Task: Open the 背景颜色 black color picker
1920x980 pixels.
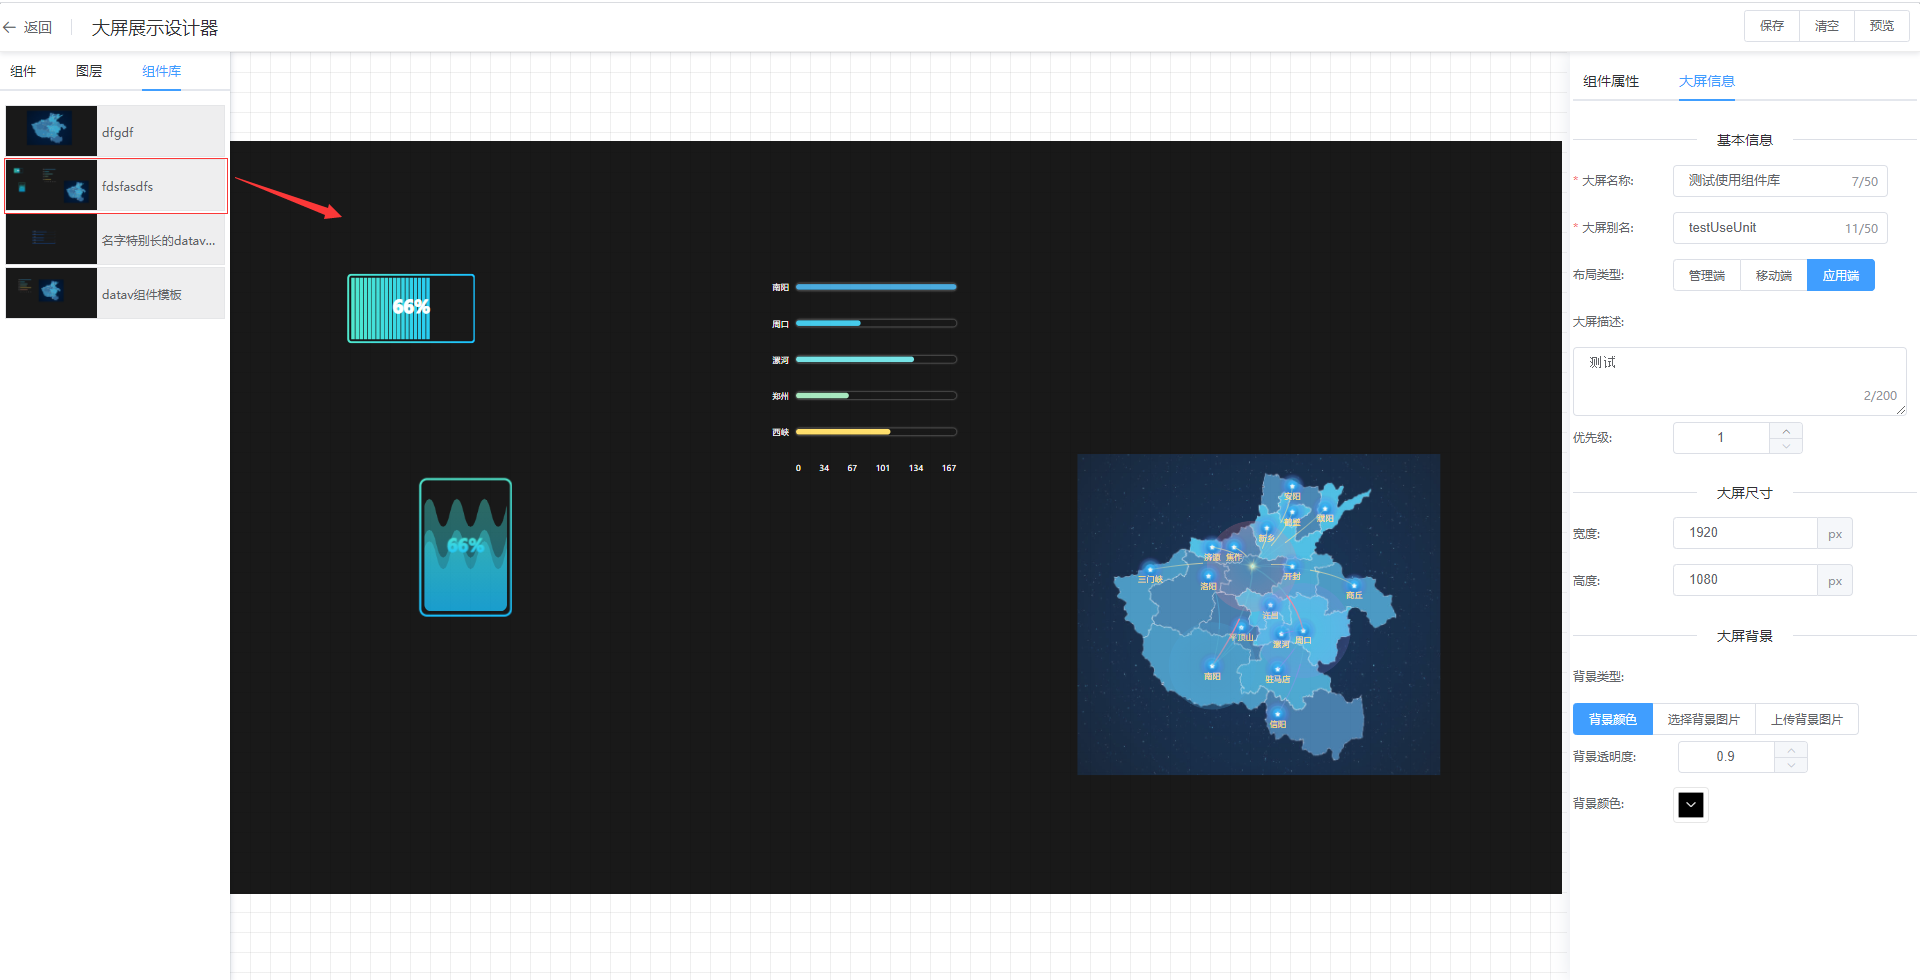Action: click(x=1691, y=805)
